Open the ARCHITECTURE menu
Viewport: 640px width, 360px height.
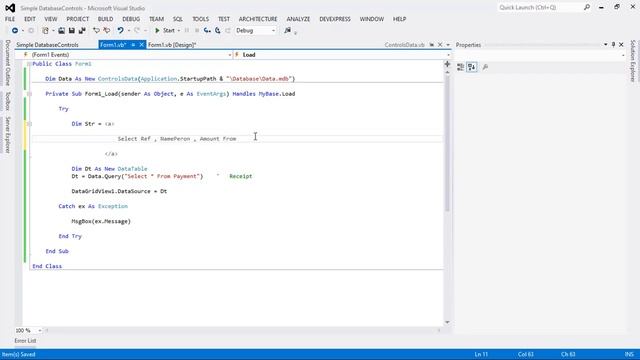coord(258,19)
